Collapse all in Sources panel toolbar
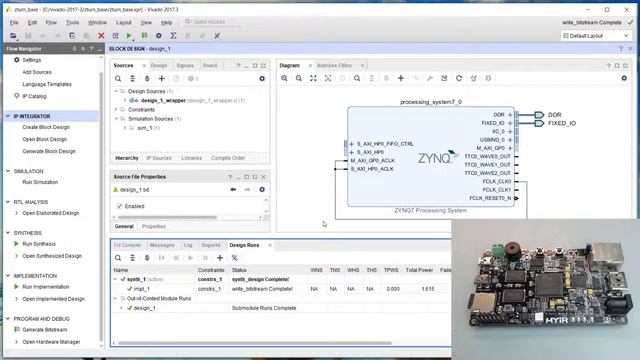 (x=133, y=78)
